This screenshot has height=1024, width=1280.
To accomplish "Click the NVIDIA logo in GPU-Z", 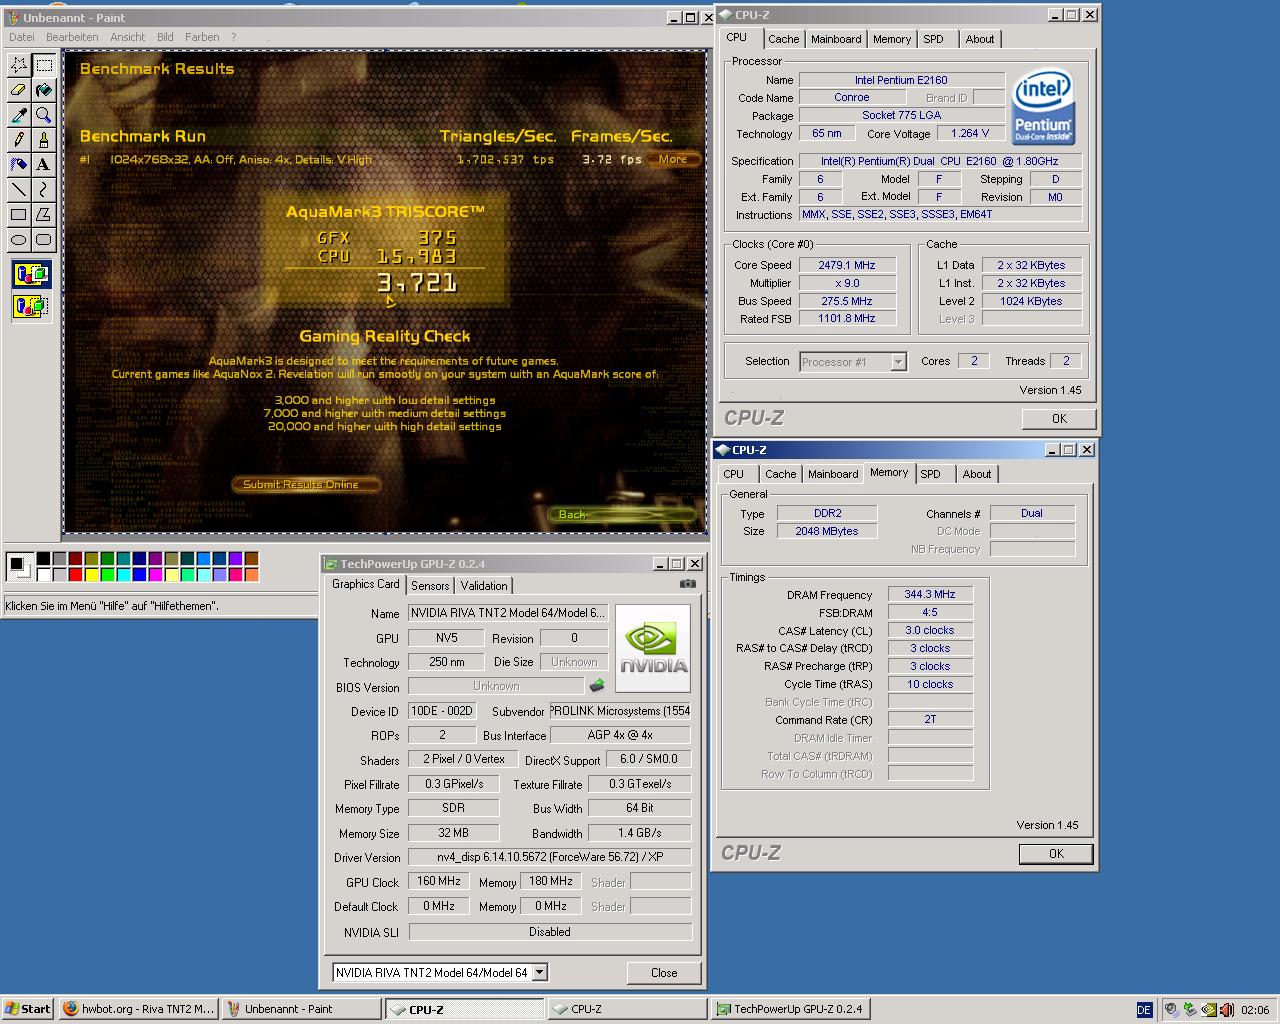I will (653, 648).
